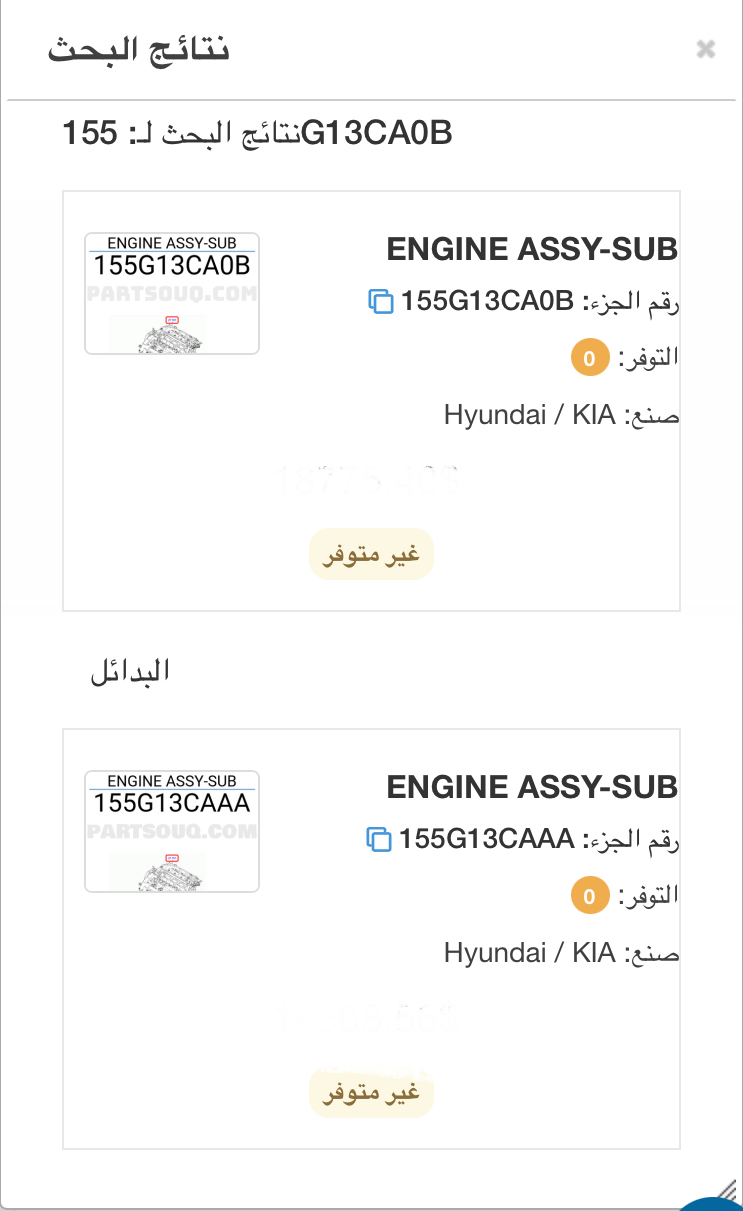This screenshot has height=1211, width=743.
Task: Click availability badge of 155G13CA0B
Action: [x=590, y=358]
